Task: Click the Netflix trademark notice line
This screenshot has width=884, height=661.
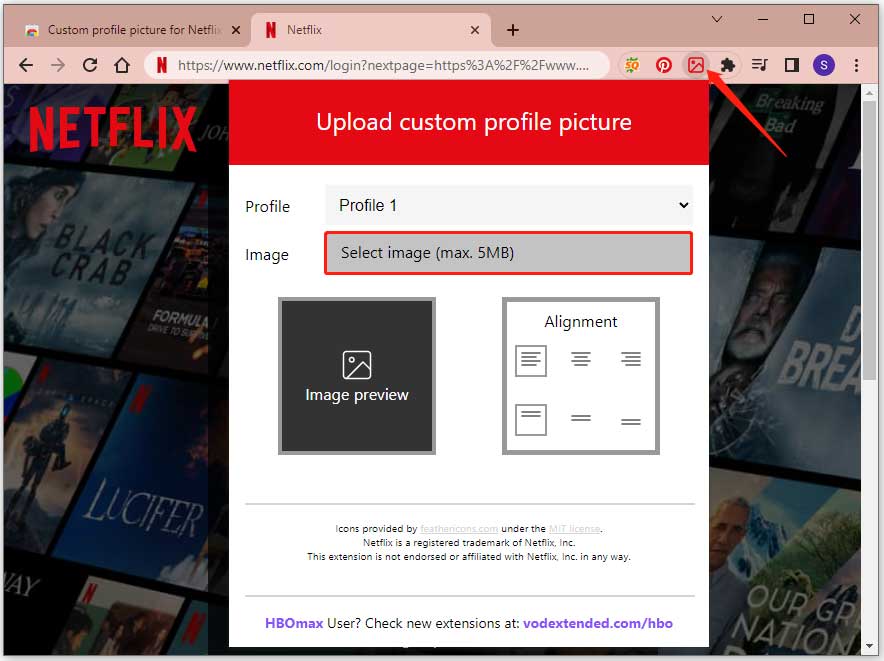Action: pyautogui.click(x=468, y=543)
